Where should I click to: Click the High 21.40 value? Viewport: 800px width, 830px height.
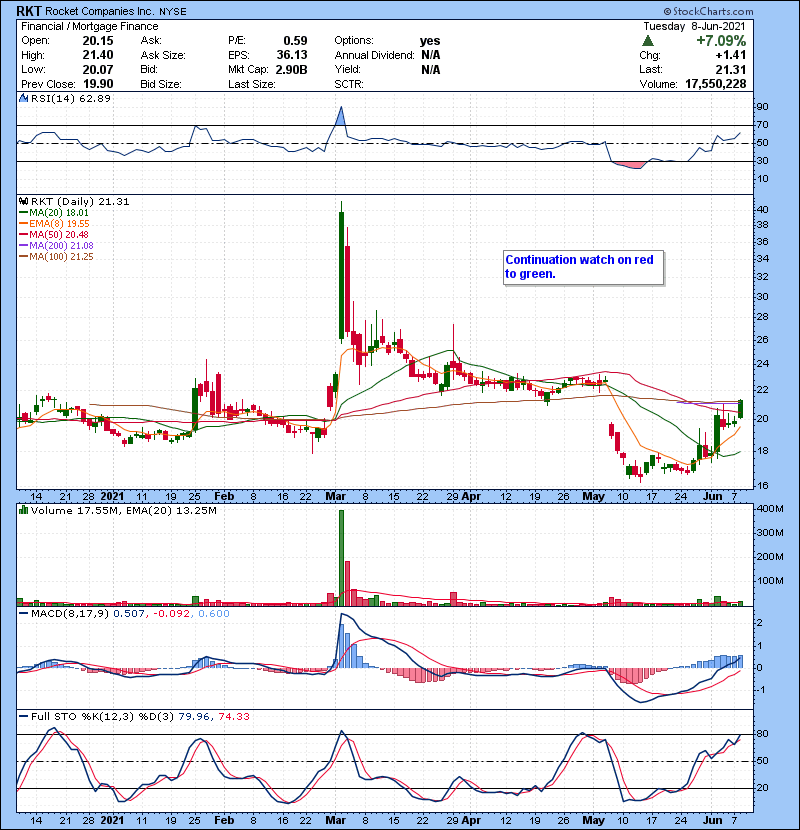98,55
